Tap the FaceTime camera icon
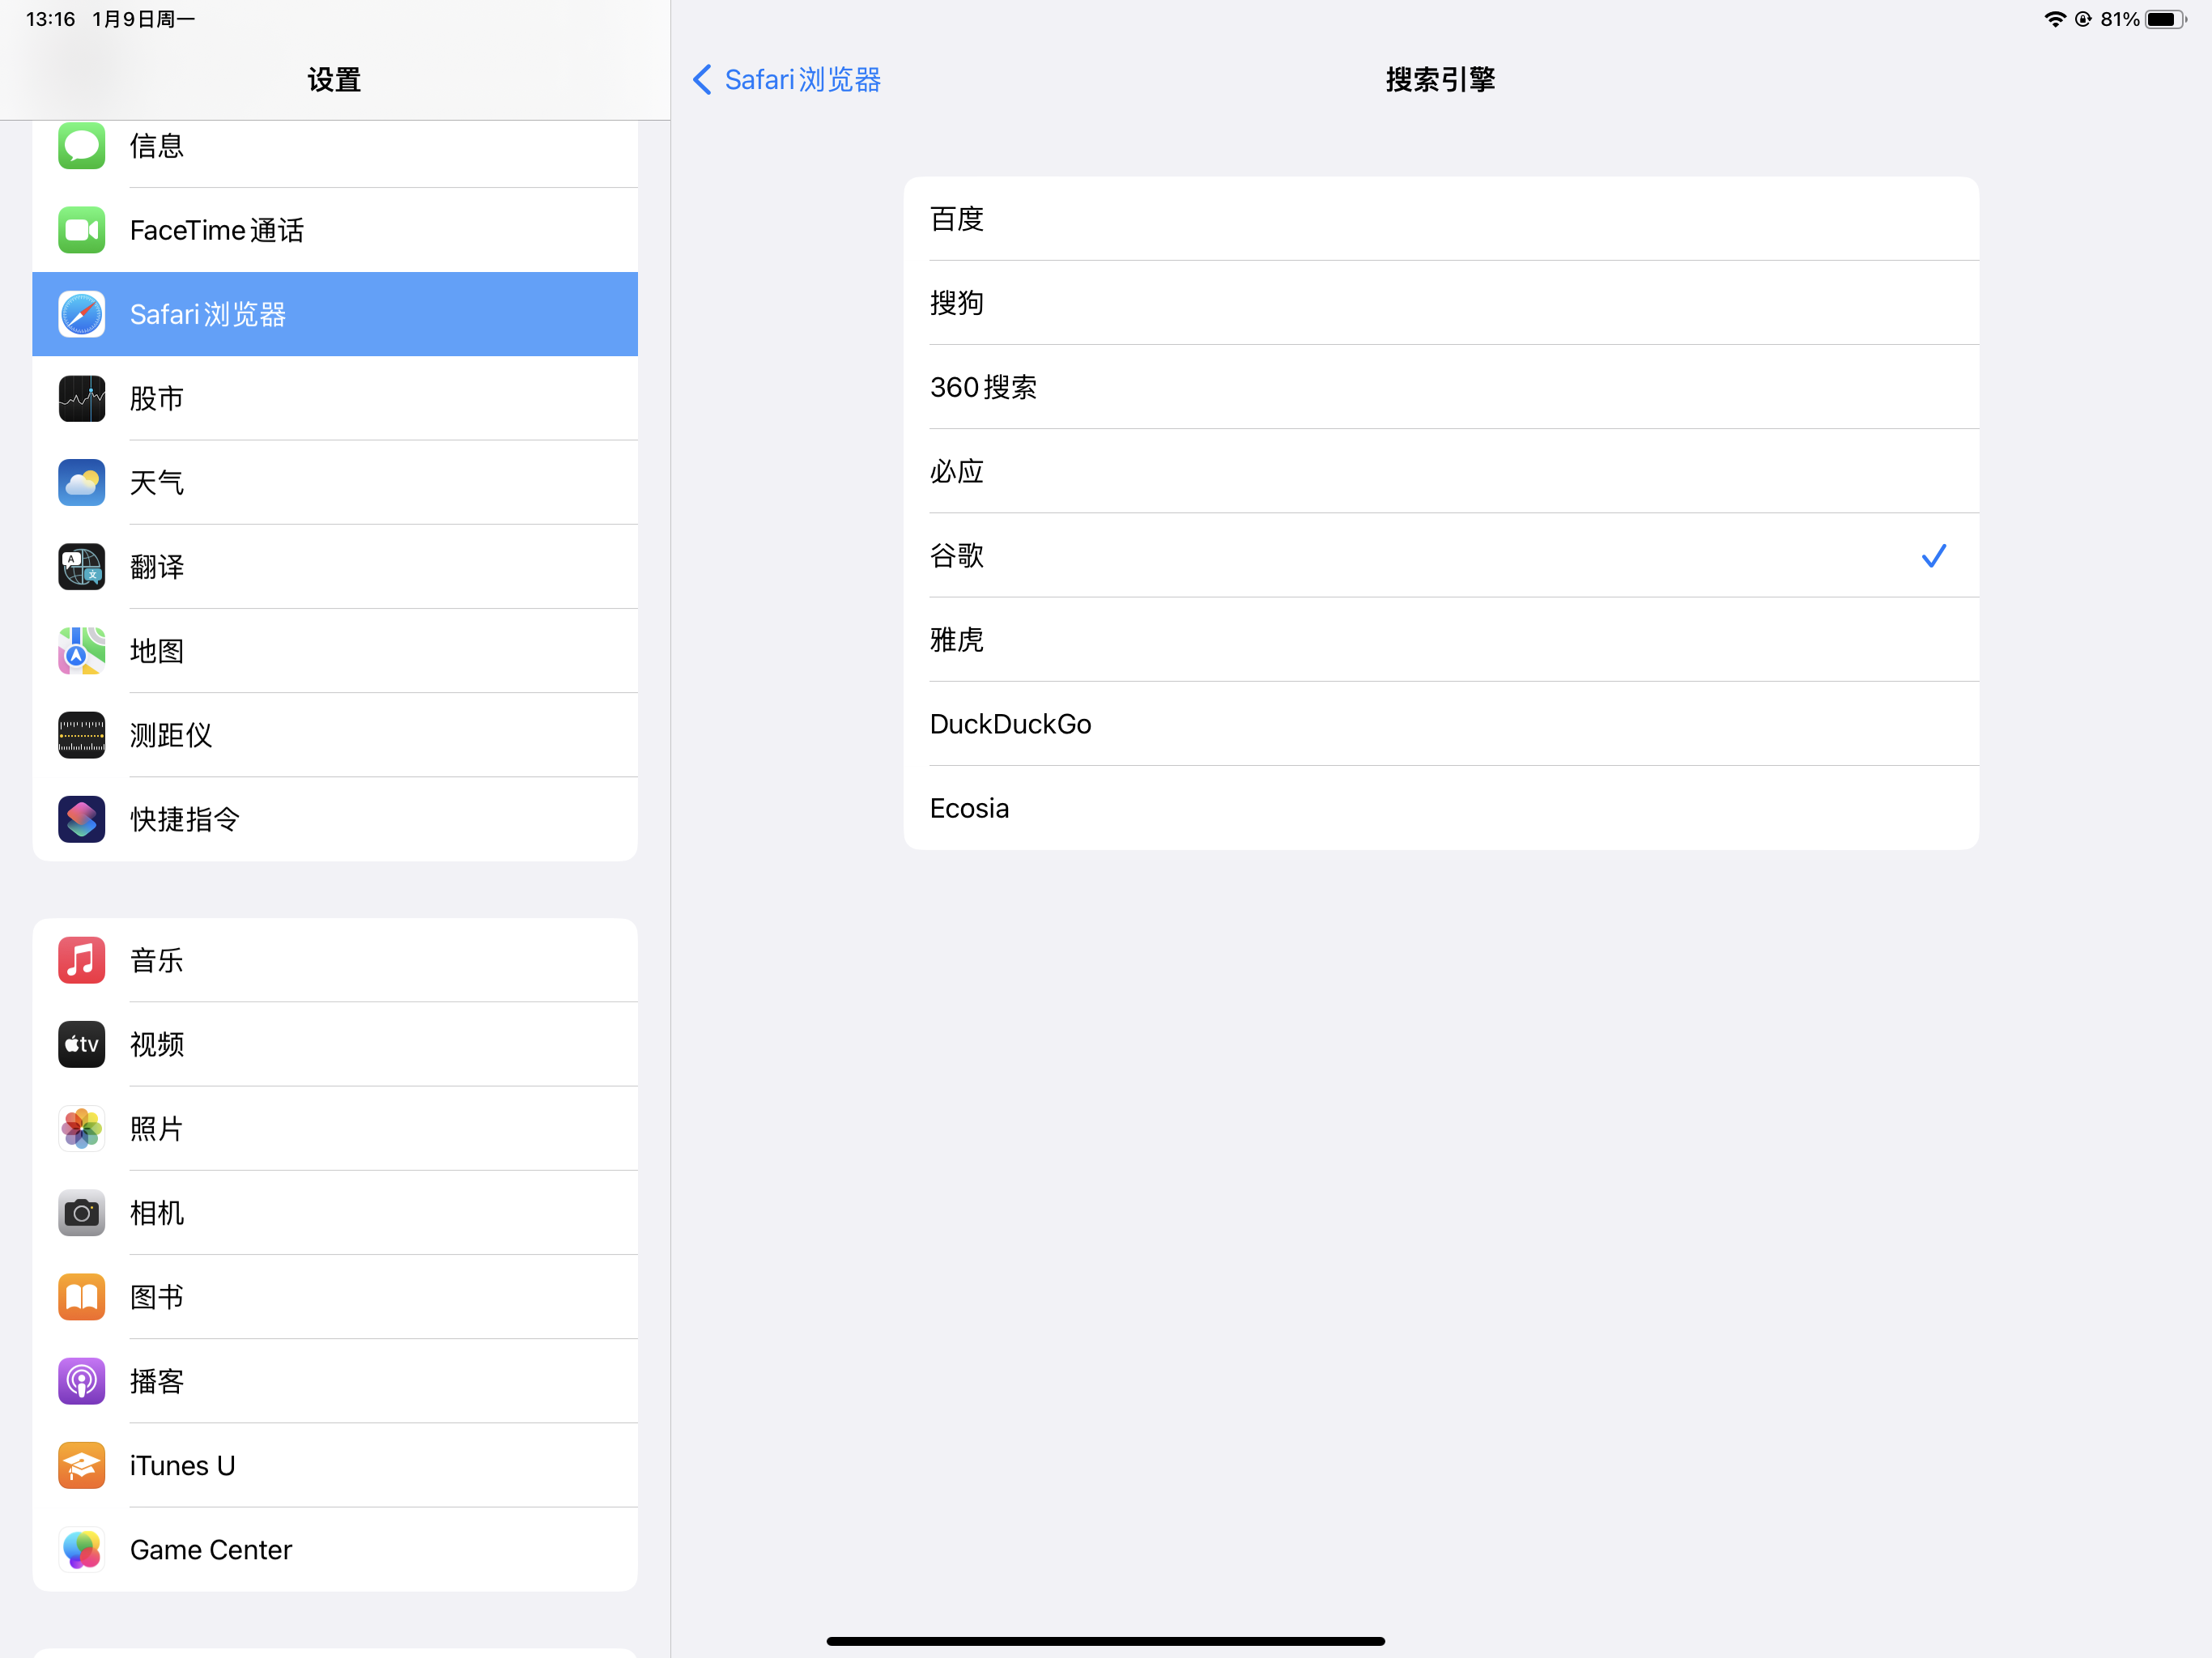 coord(81,230)
